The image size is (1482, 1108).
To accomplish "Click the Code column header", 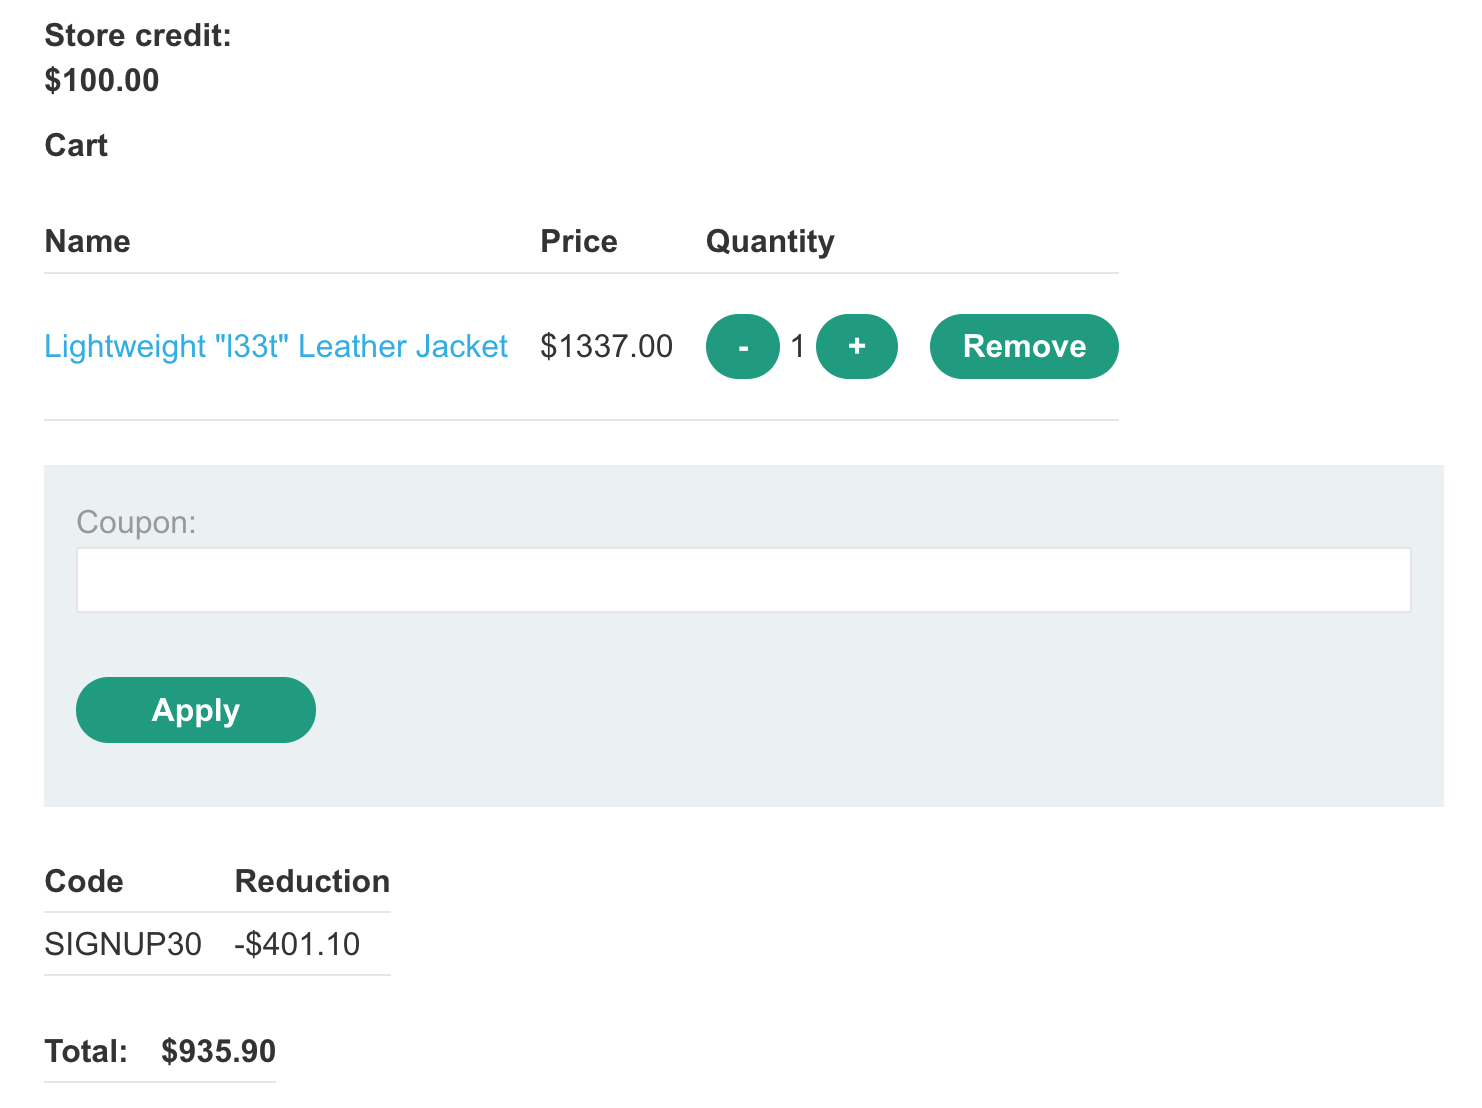I will [x=84, y=881].
